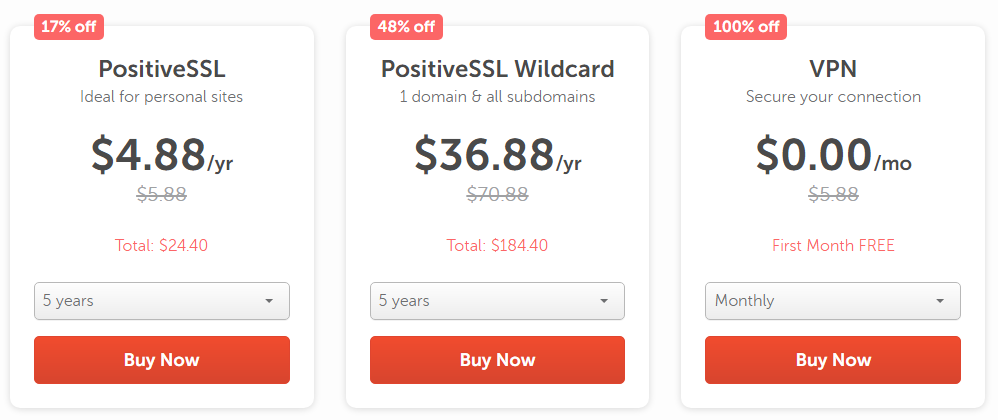Screen dimensions: 998x420
Task: Click the 17% off badge
Action: point(69,27)
